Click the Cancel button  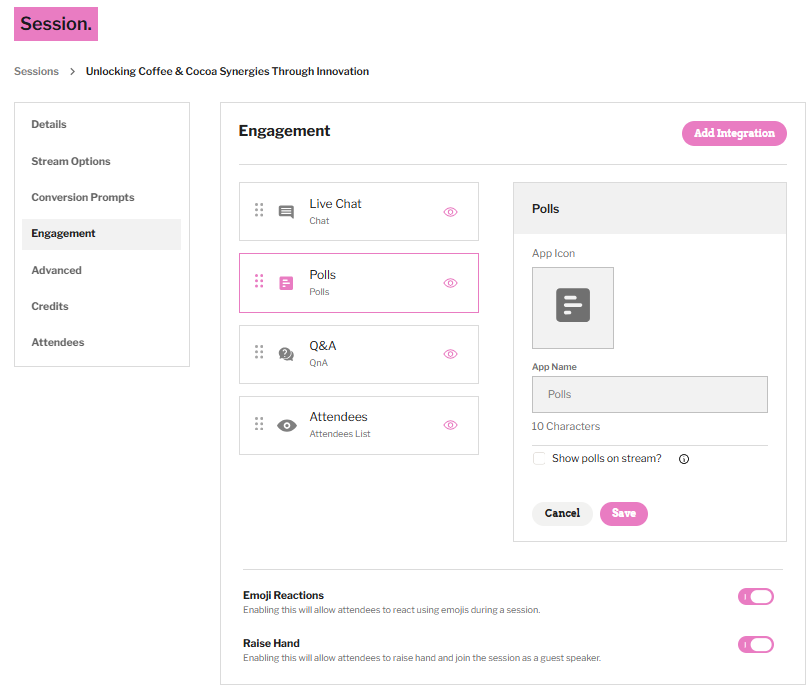[562, 514]
